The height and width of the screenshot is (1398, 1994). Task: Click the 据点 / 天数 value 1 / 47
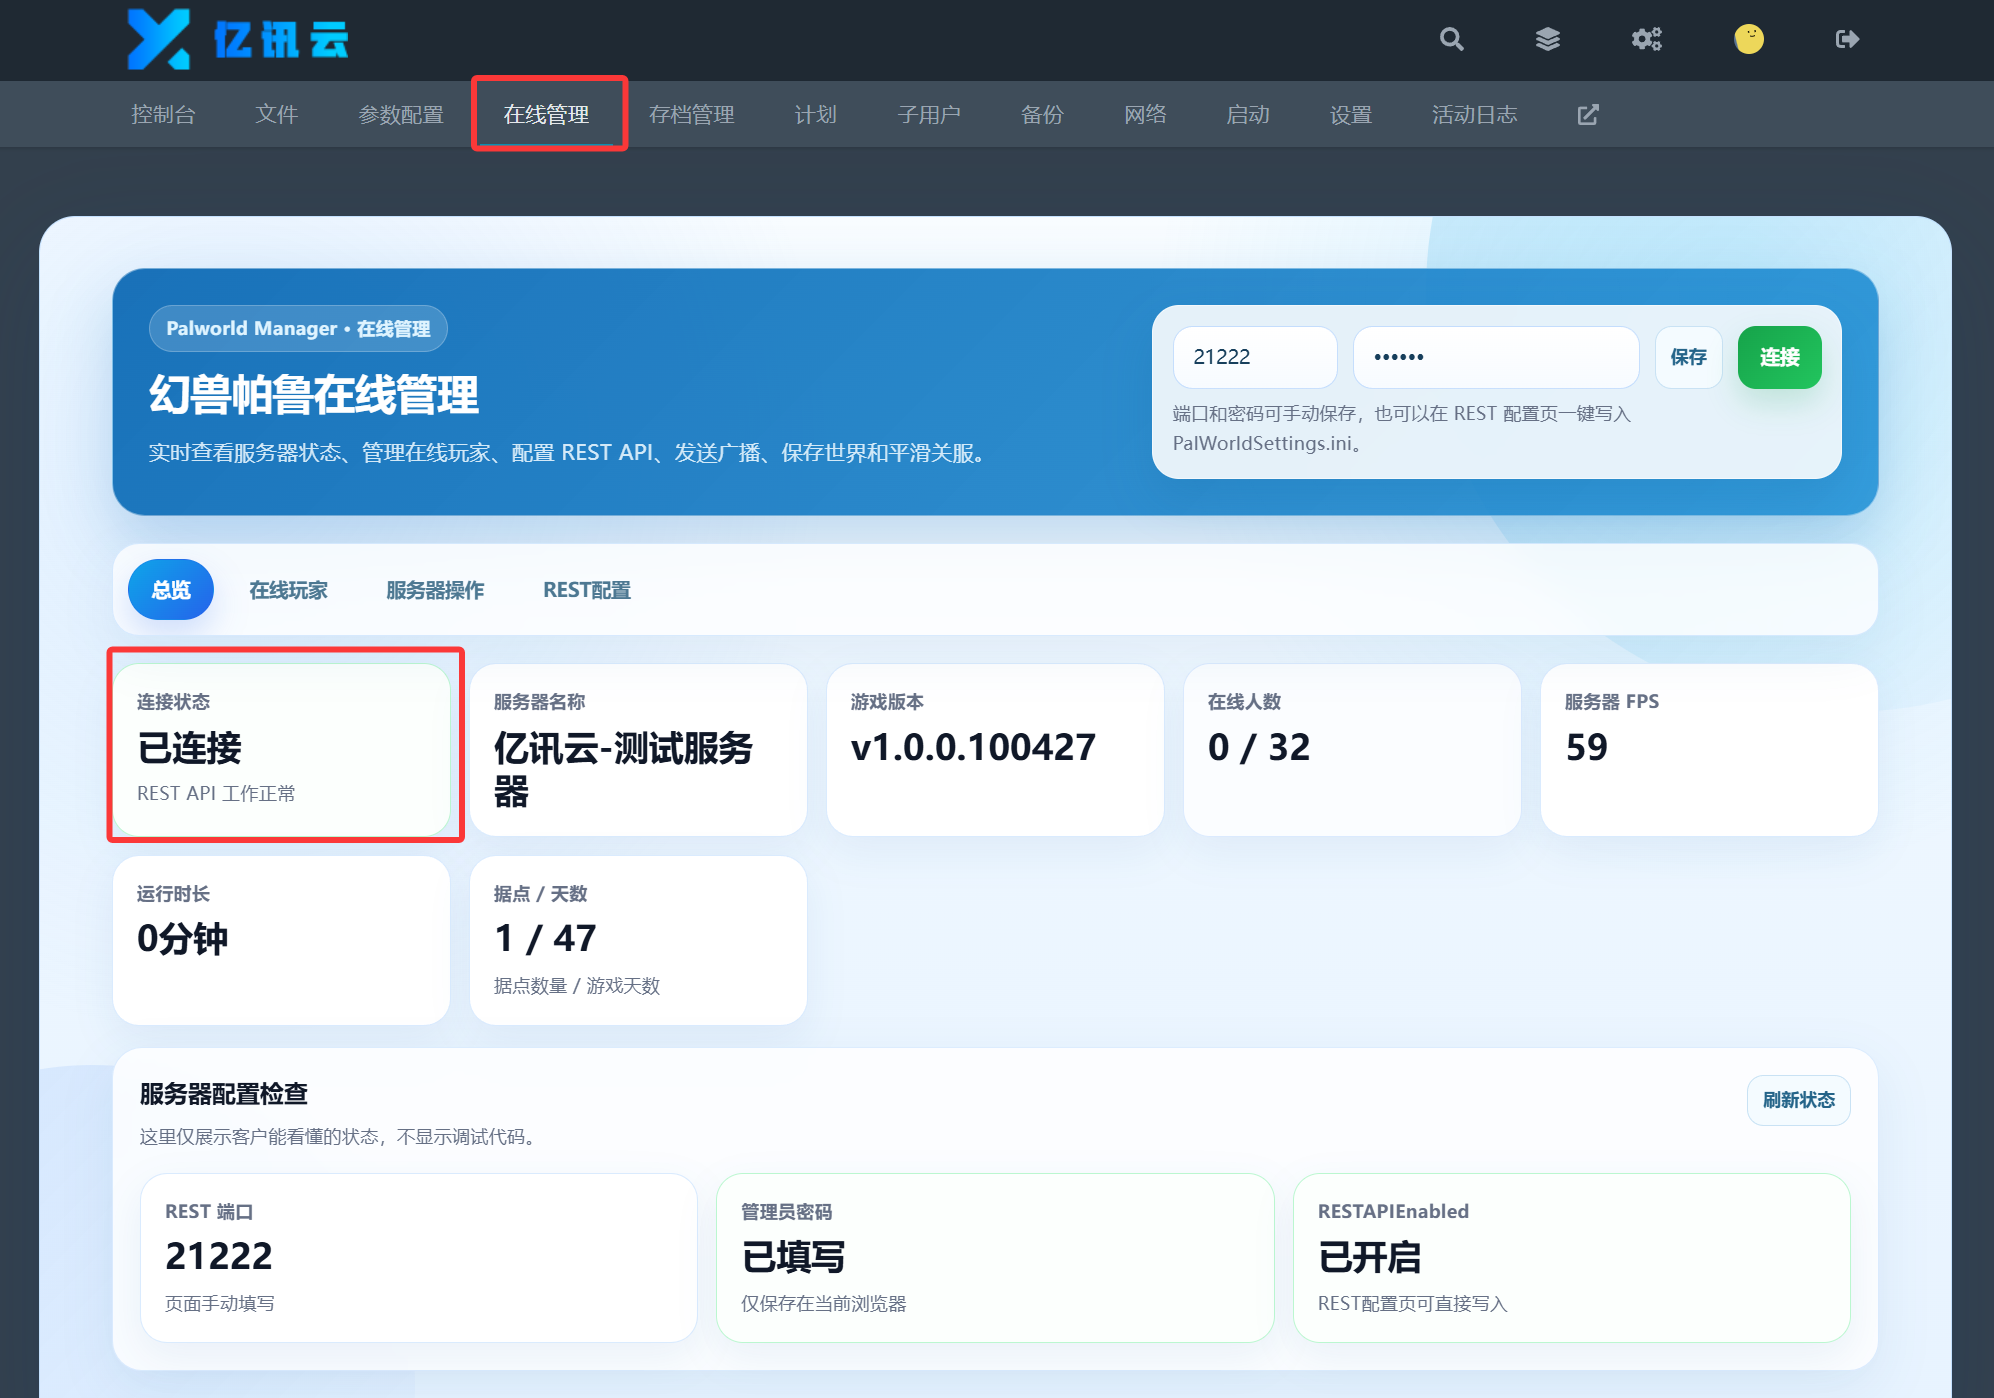click(x=546, y=939)
